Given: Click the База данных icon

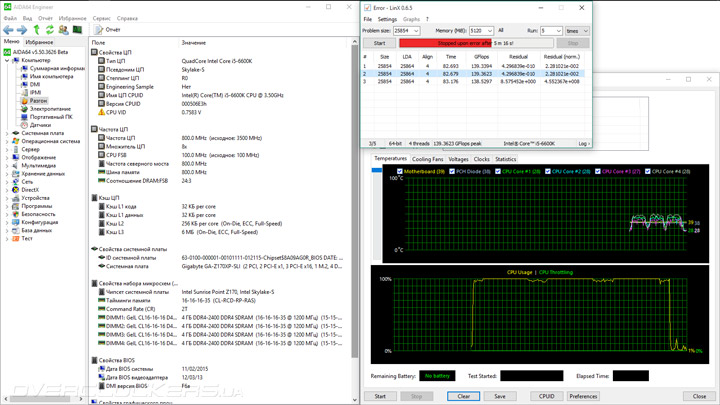Looking at the screenshot, I should [16, 231].
